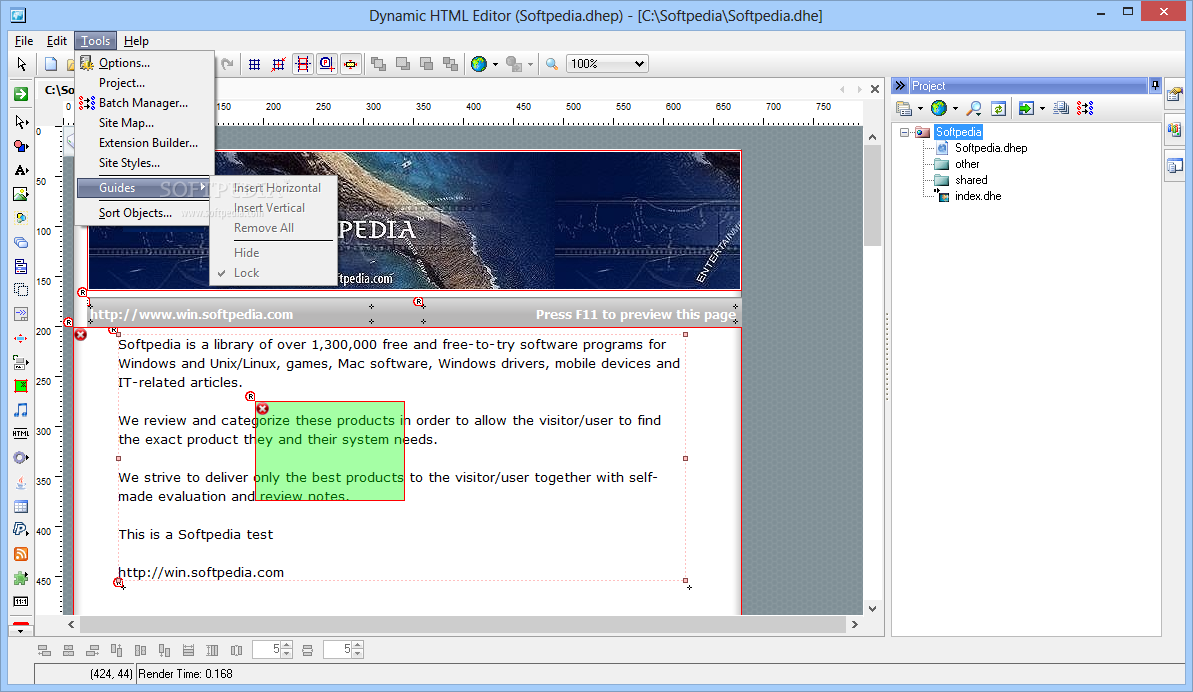The width and height of the screenshot is (1193, 692).
Task: Select the 'shared' folder in project tree
Action: coord(971,180)
